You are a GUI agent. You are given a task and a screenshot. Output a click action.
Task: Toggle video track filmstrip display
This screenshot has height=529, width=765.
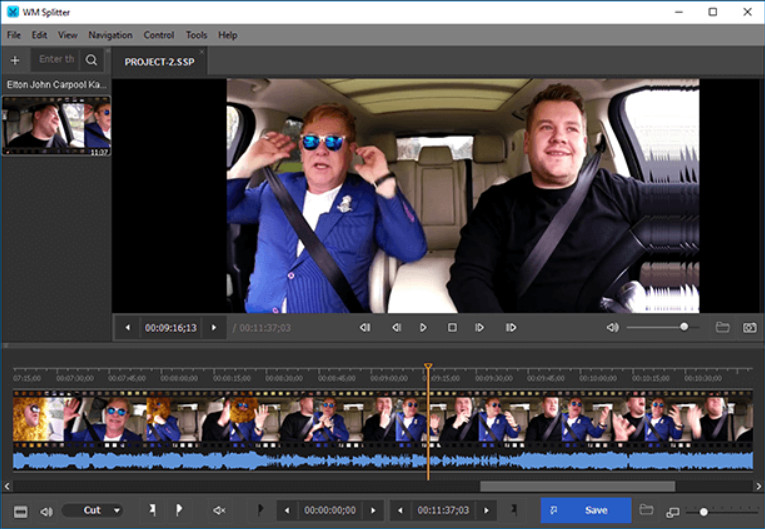tap(20, 511)
